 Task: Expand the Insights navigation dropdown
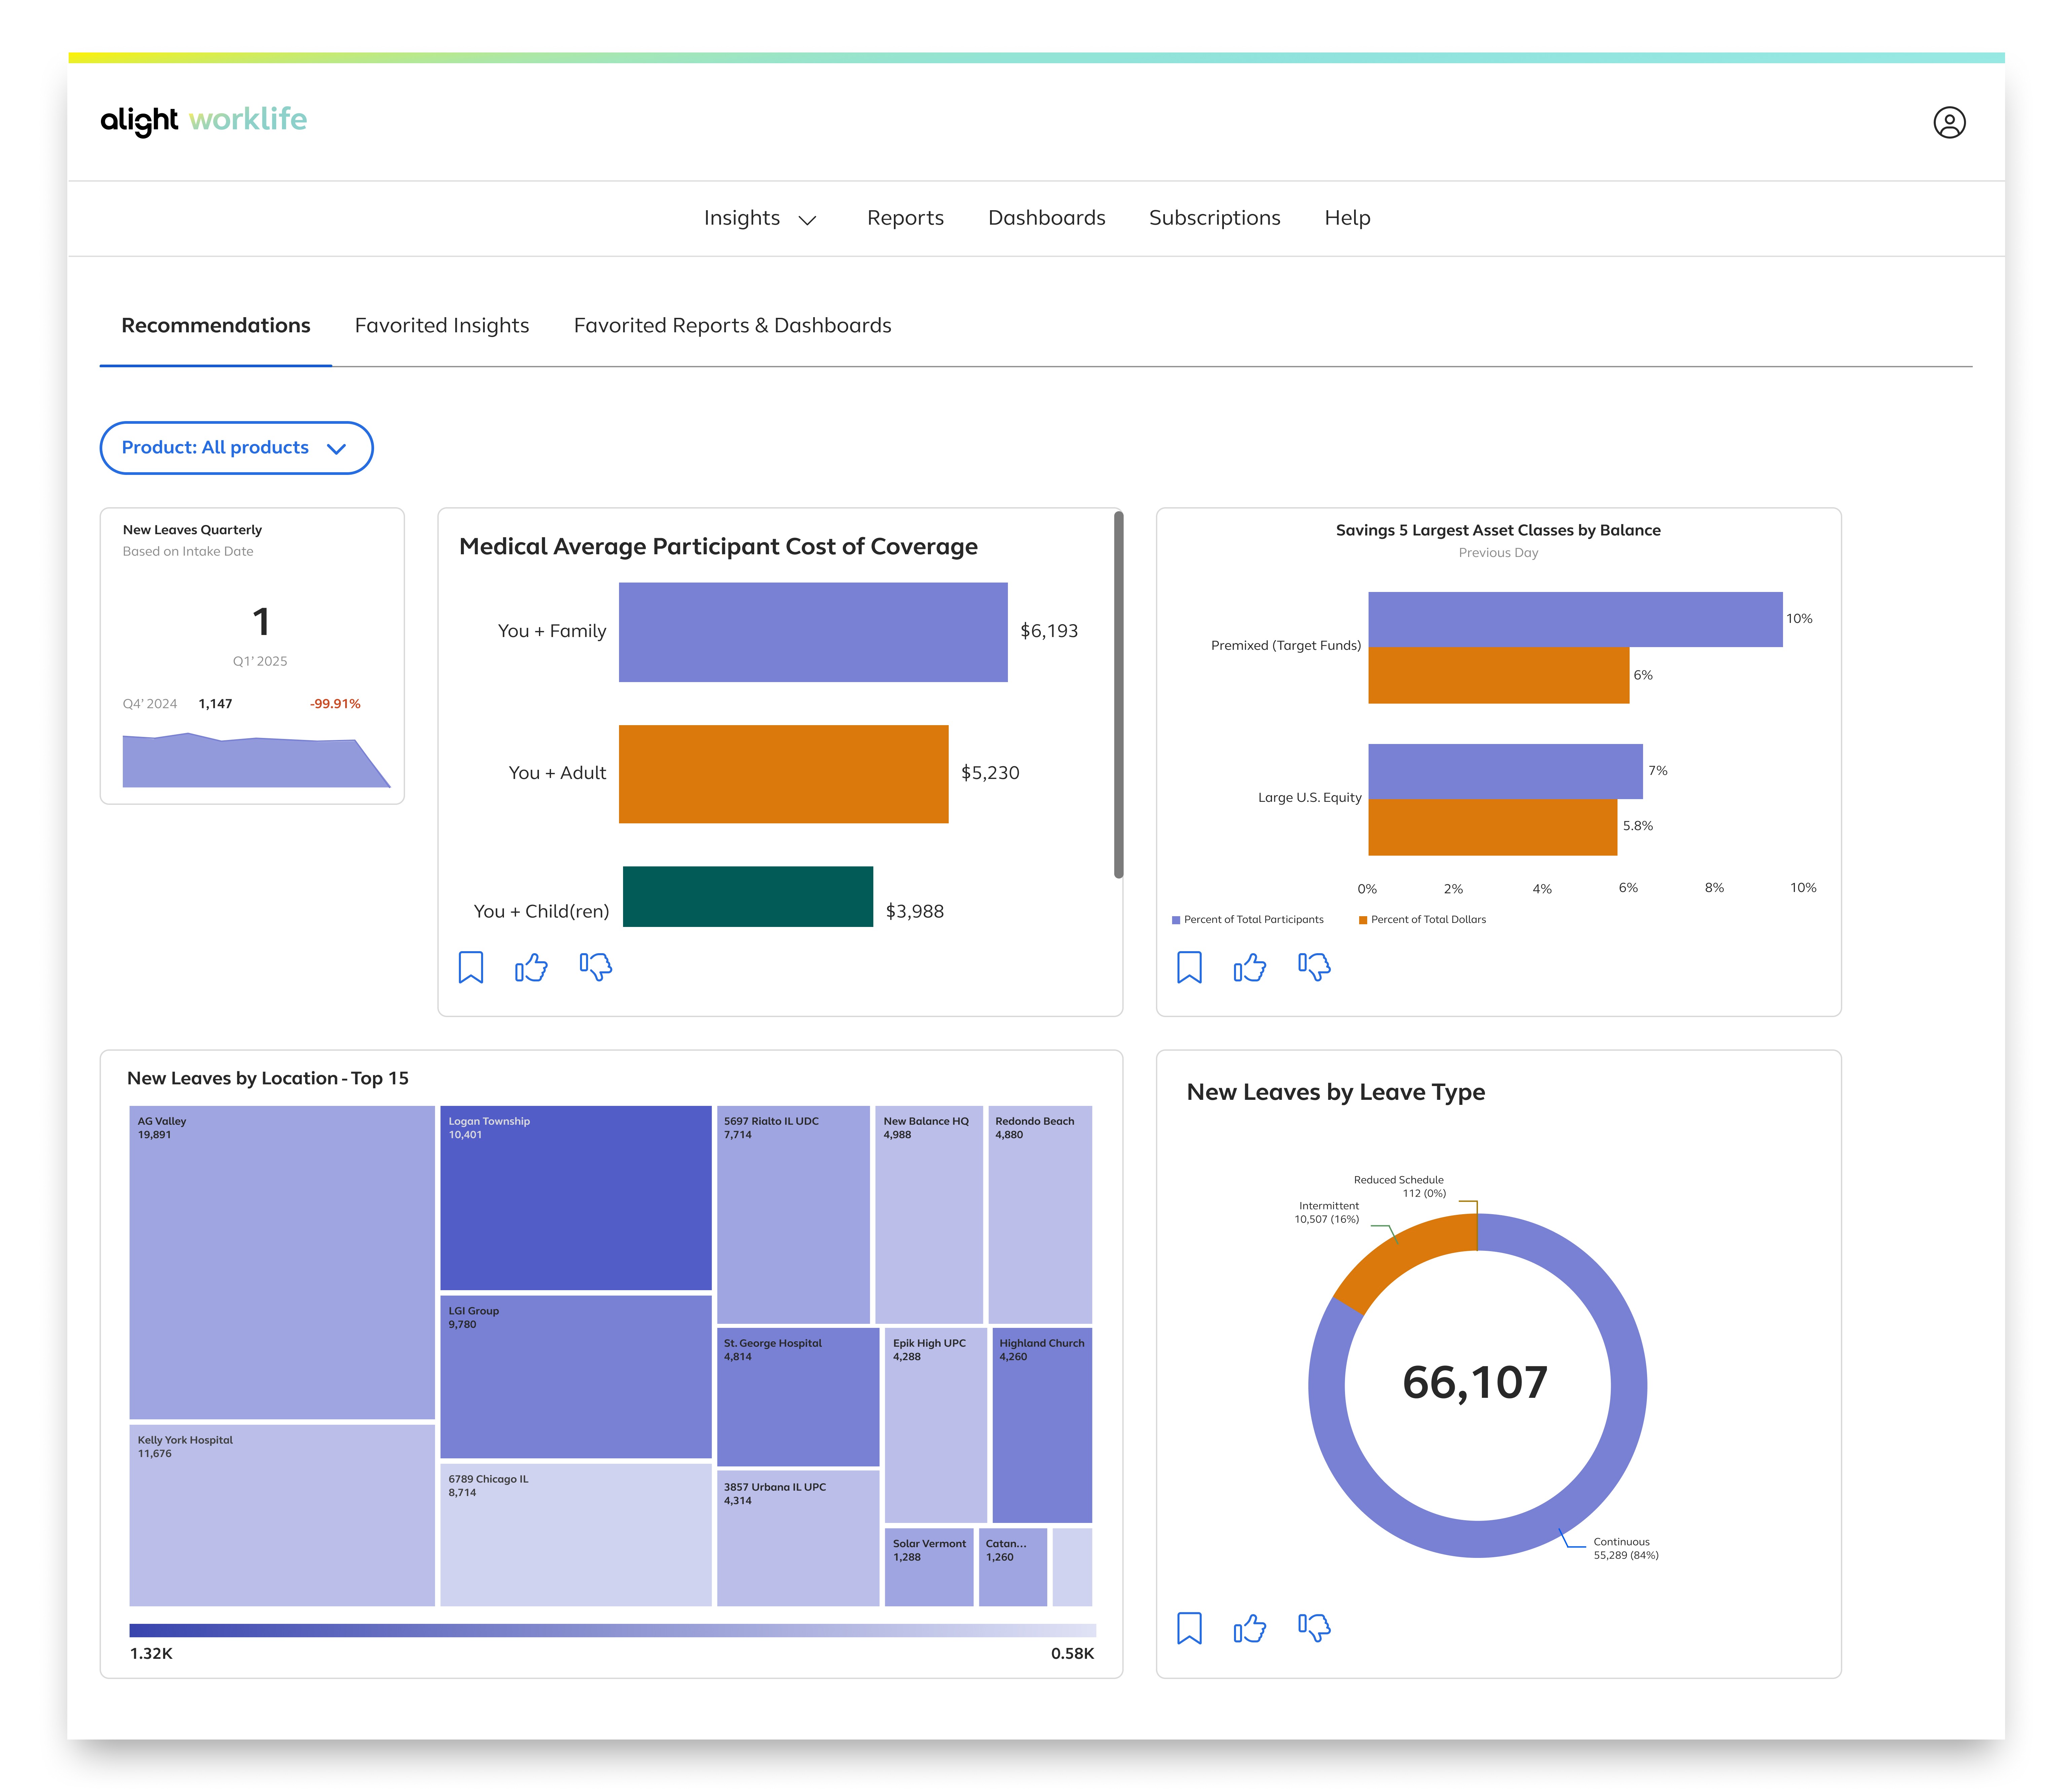coord(760,218)
